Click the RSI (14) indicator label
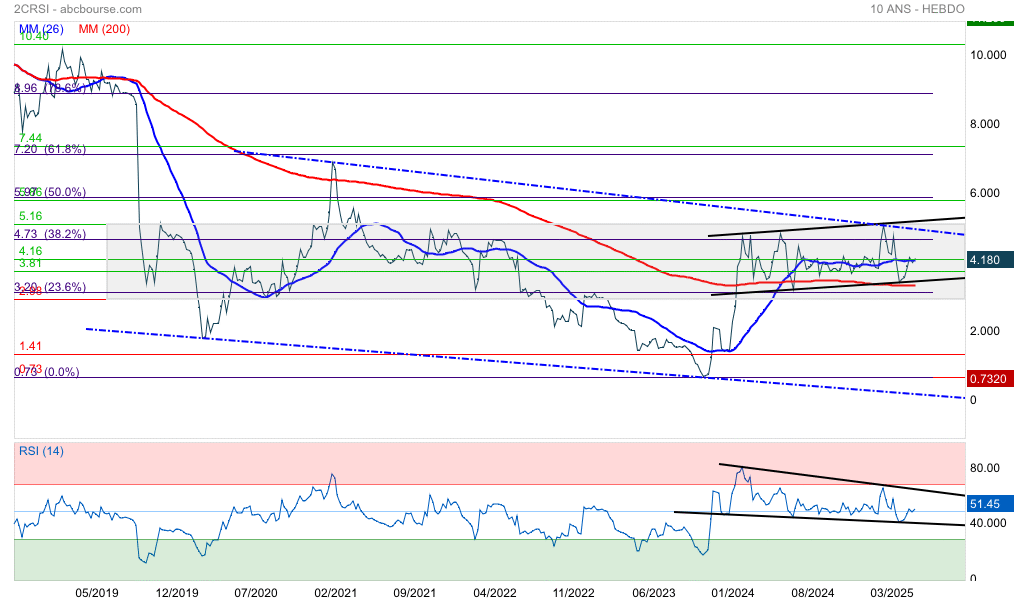The image size is (1014, 603). pos(41,451)
